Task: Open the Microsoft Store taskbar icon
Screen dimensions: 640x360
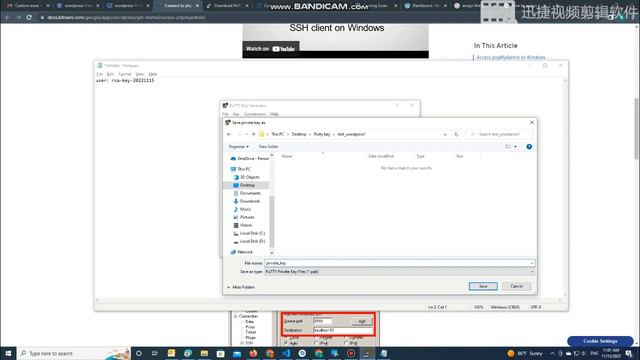Action: pos(220,353)
